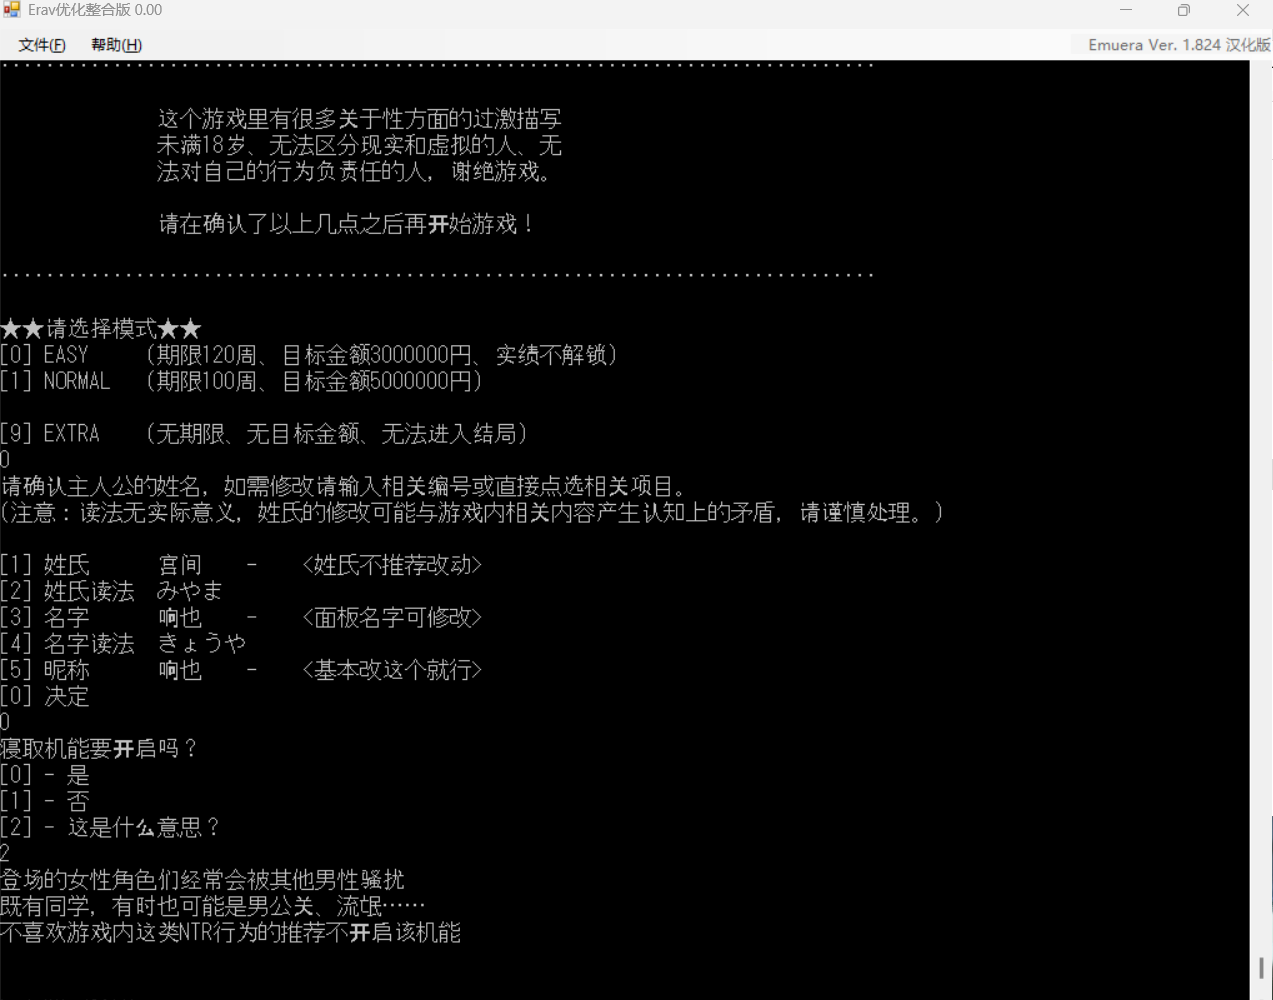Select [1] NORMAL mode option

(241, 381)
